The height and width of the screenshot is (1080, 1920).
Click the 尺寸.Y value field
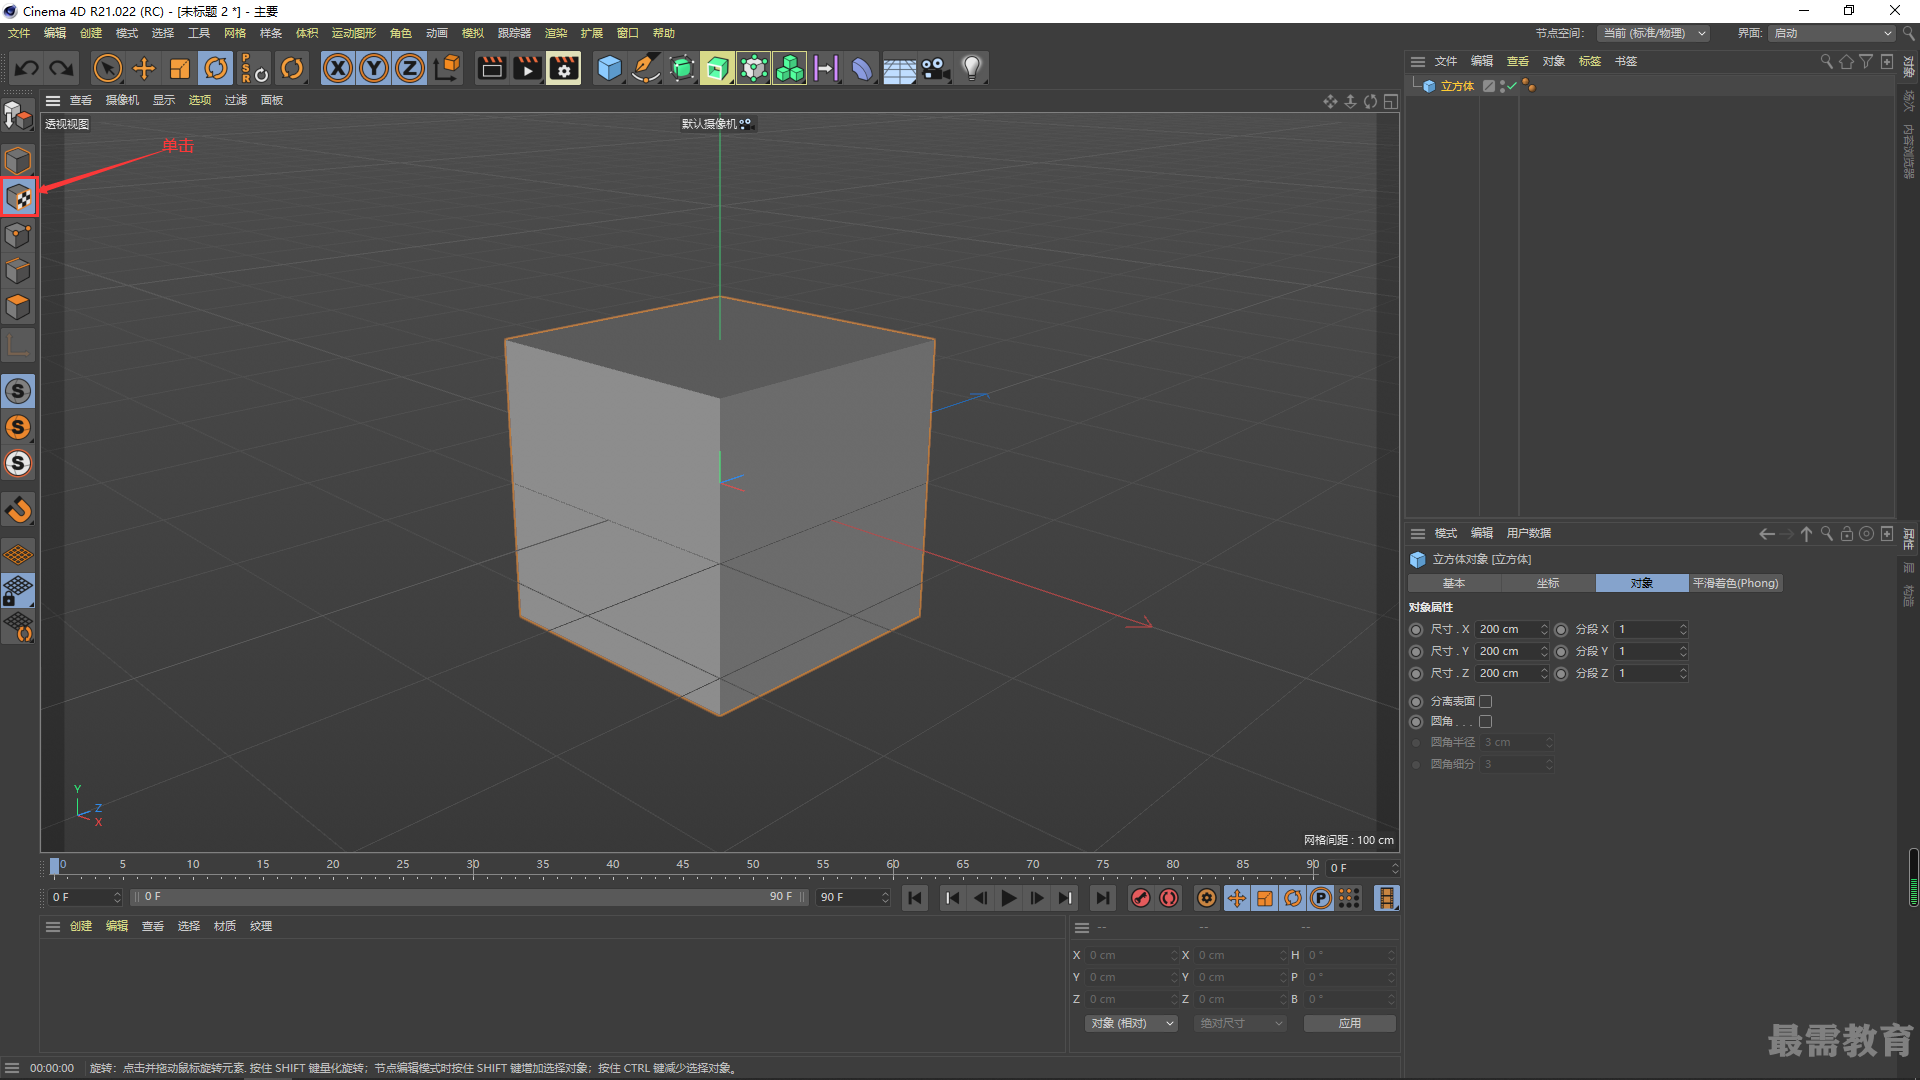tap(1508, 651)
